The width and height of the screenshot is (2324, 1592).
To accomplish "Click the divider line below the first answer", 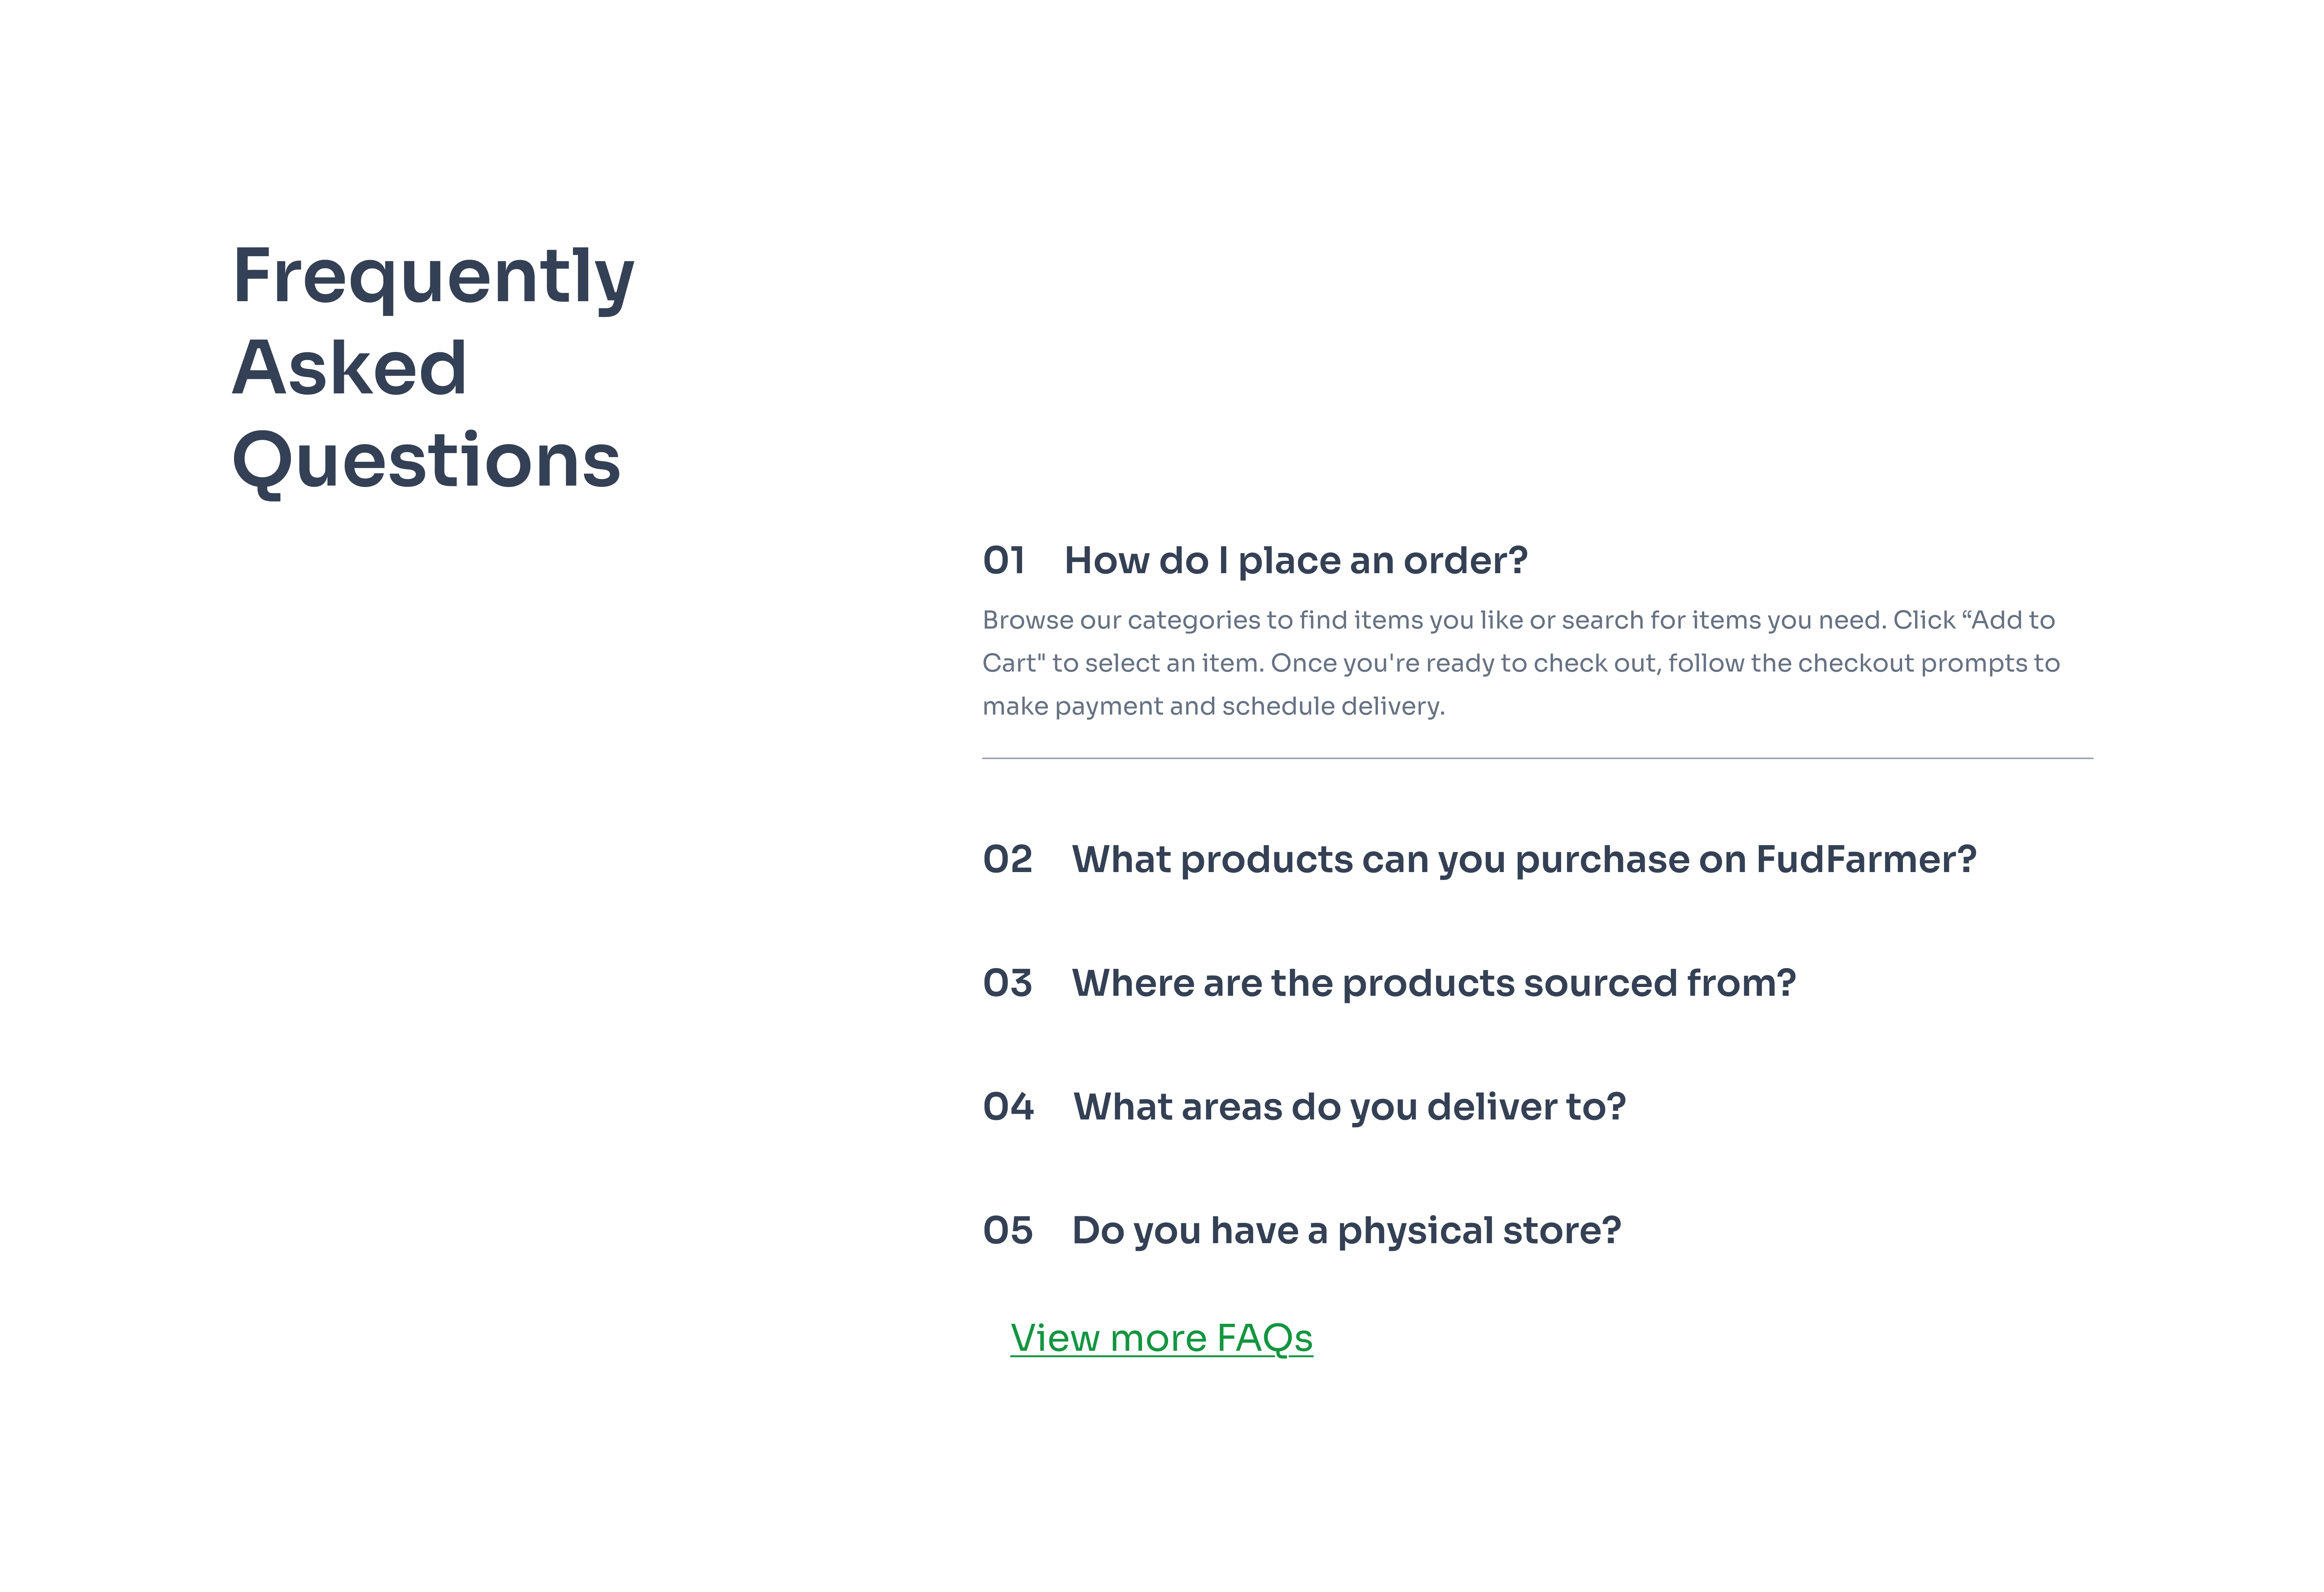I will coord(1537,758).
